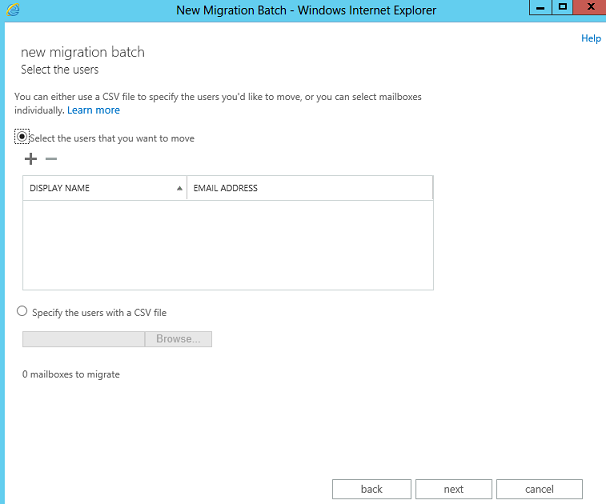The height and width of the screenshot is (504, 606).
Task: Click the Internet Explorer icon in title bar
Action: click(13, 10)
